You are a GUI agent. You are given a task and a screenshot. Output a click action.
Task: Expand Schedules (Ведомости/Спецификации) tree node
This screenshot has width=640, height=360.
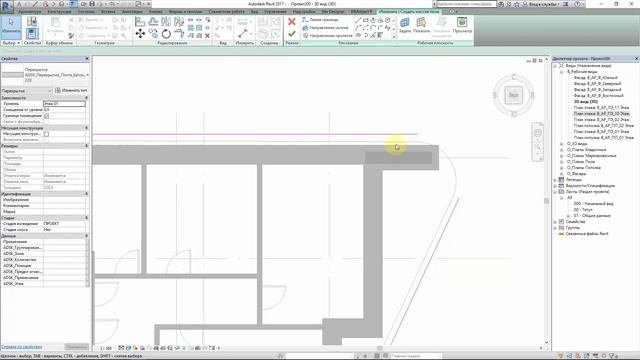click(x=555, y=186)
